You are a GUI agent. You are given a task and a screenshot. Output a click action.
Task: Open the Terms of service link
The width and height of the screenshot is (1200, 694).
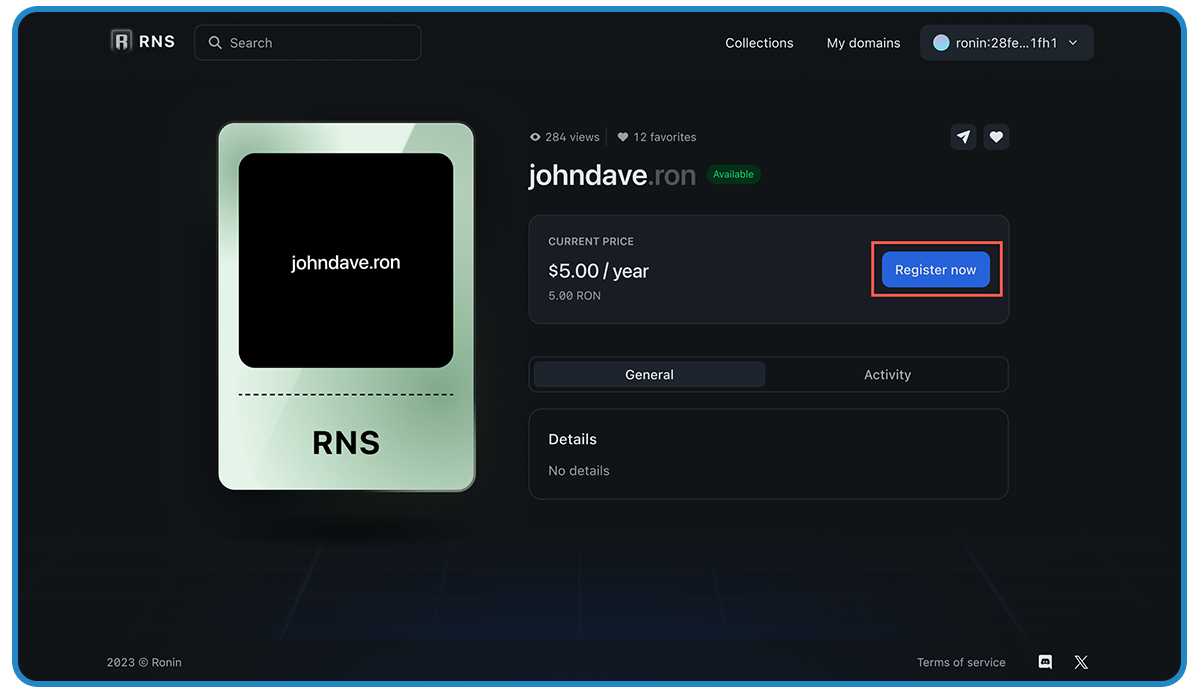(x=961, y=662)
